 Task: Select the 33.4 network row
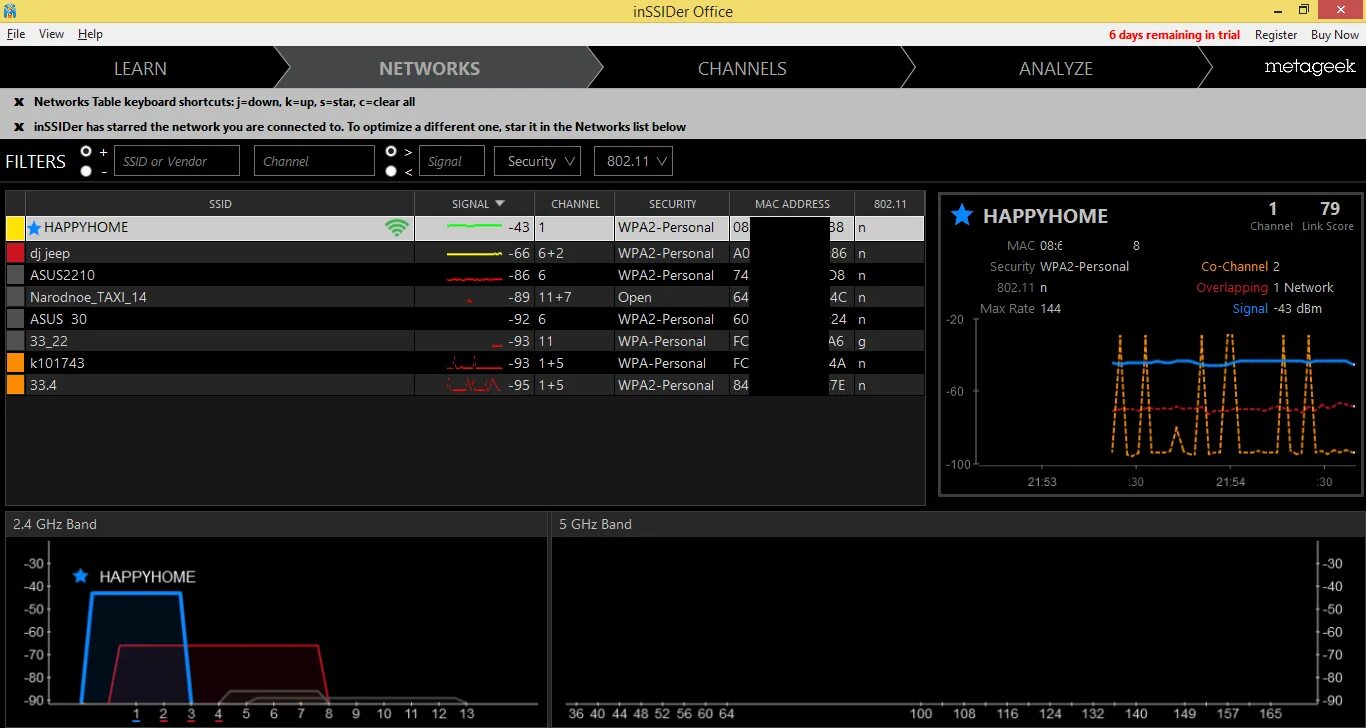point(465,385)
